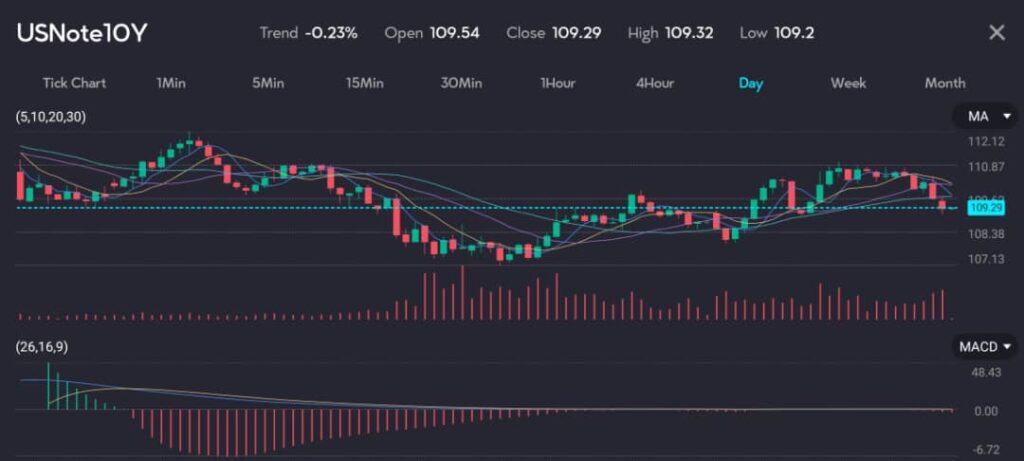Show the Month chart view
Viewport: 1024px width, 461px height.
click(x=944, y=83)
